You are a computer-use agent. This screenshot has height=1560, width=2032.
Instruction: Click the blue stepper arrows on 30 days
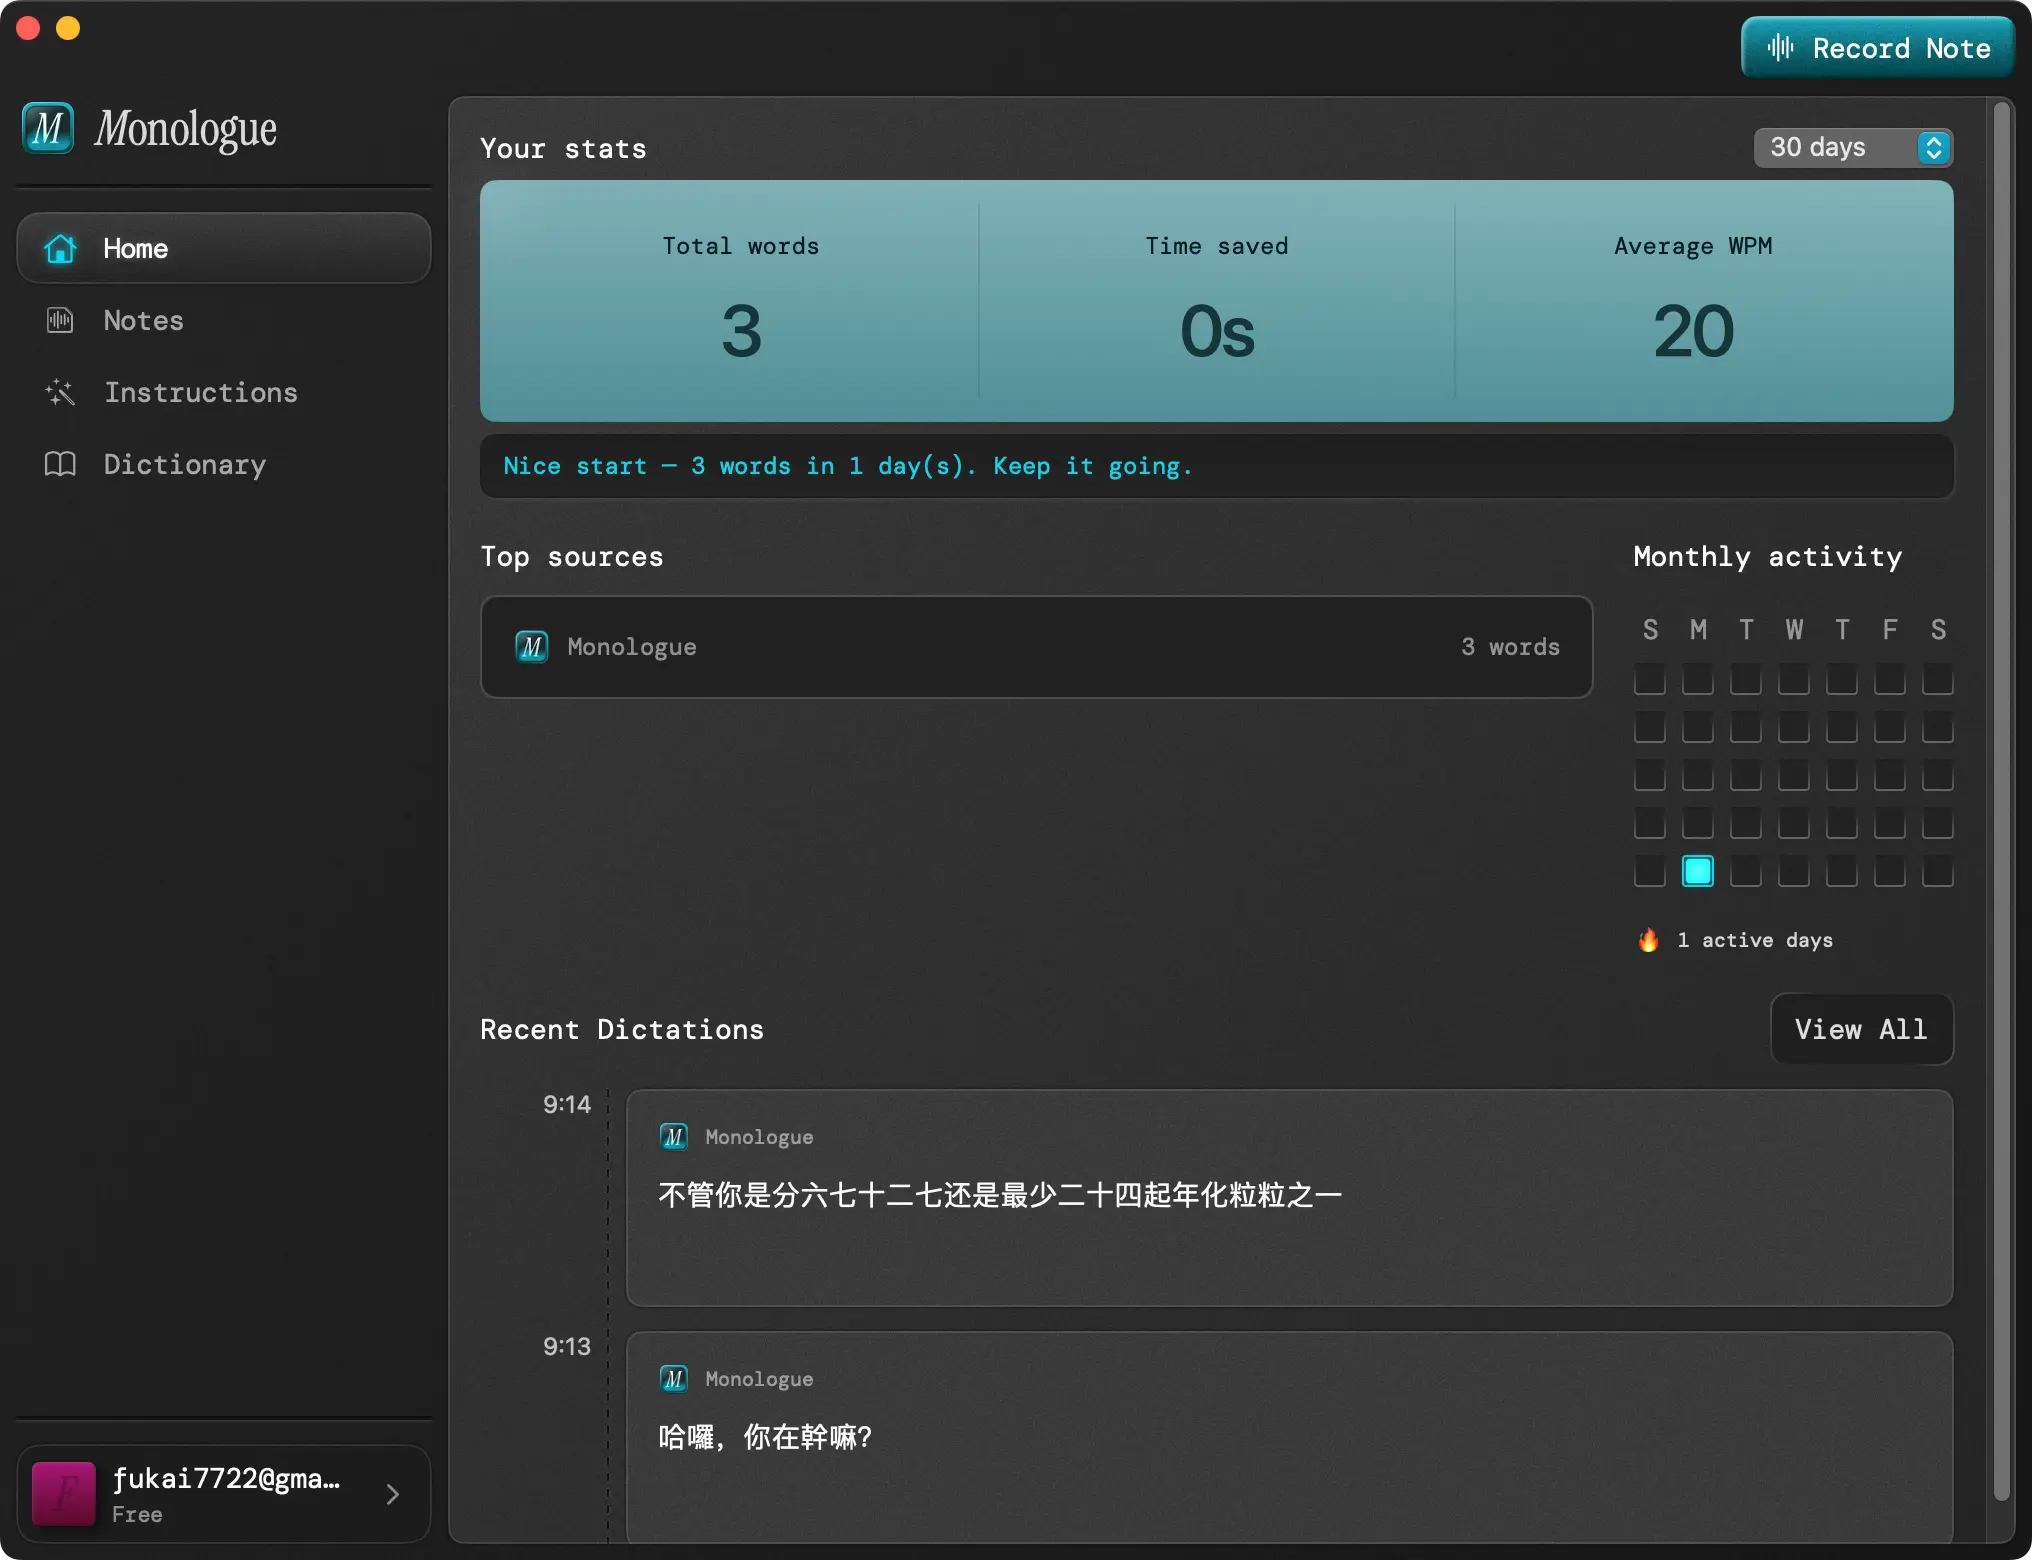click(x=1934, y=148)
